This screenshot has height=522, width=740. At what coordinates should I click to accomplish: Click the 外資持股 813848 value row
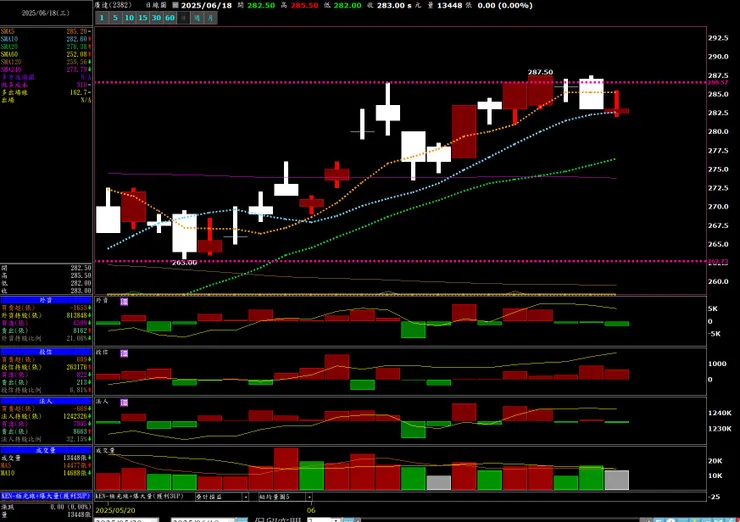click(46, 315)
